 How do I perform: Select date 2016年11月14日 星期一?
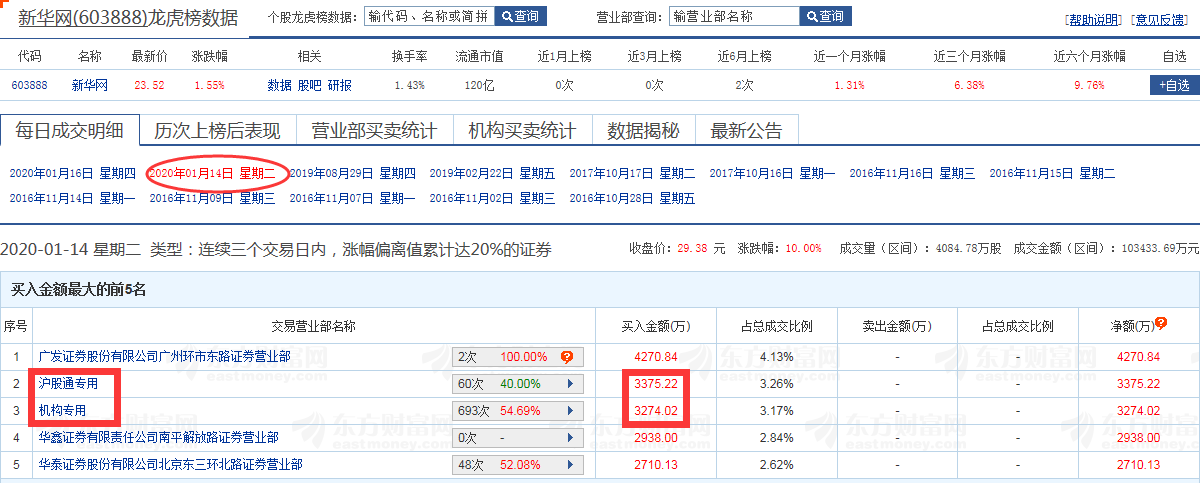72,198
